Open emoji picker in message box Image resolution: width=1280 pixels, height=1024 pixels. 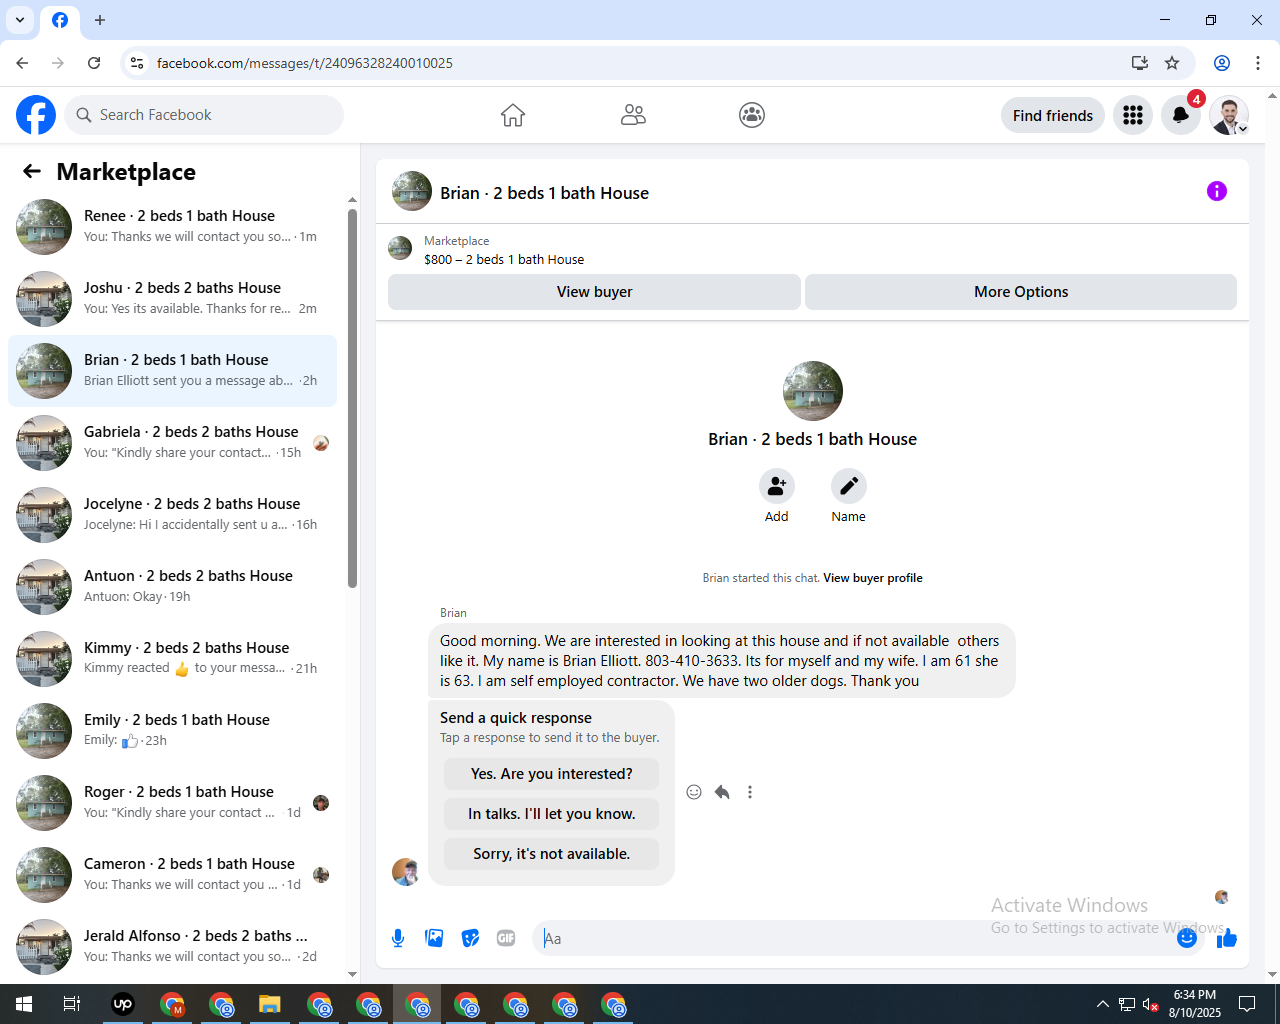[x=1187, y=938]
